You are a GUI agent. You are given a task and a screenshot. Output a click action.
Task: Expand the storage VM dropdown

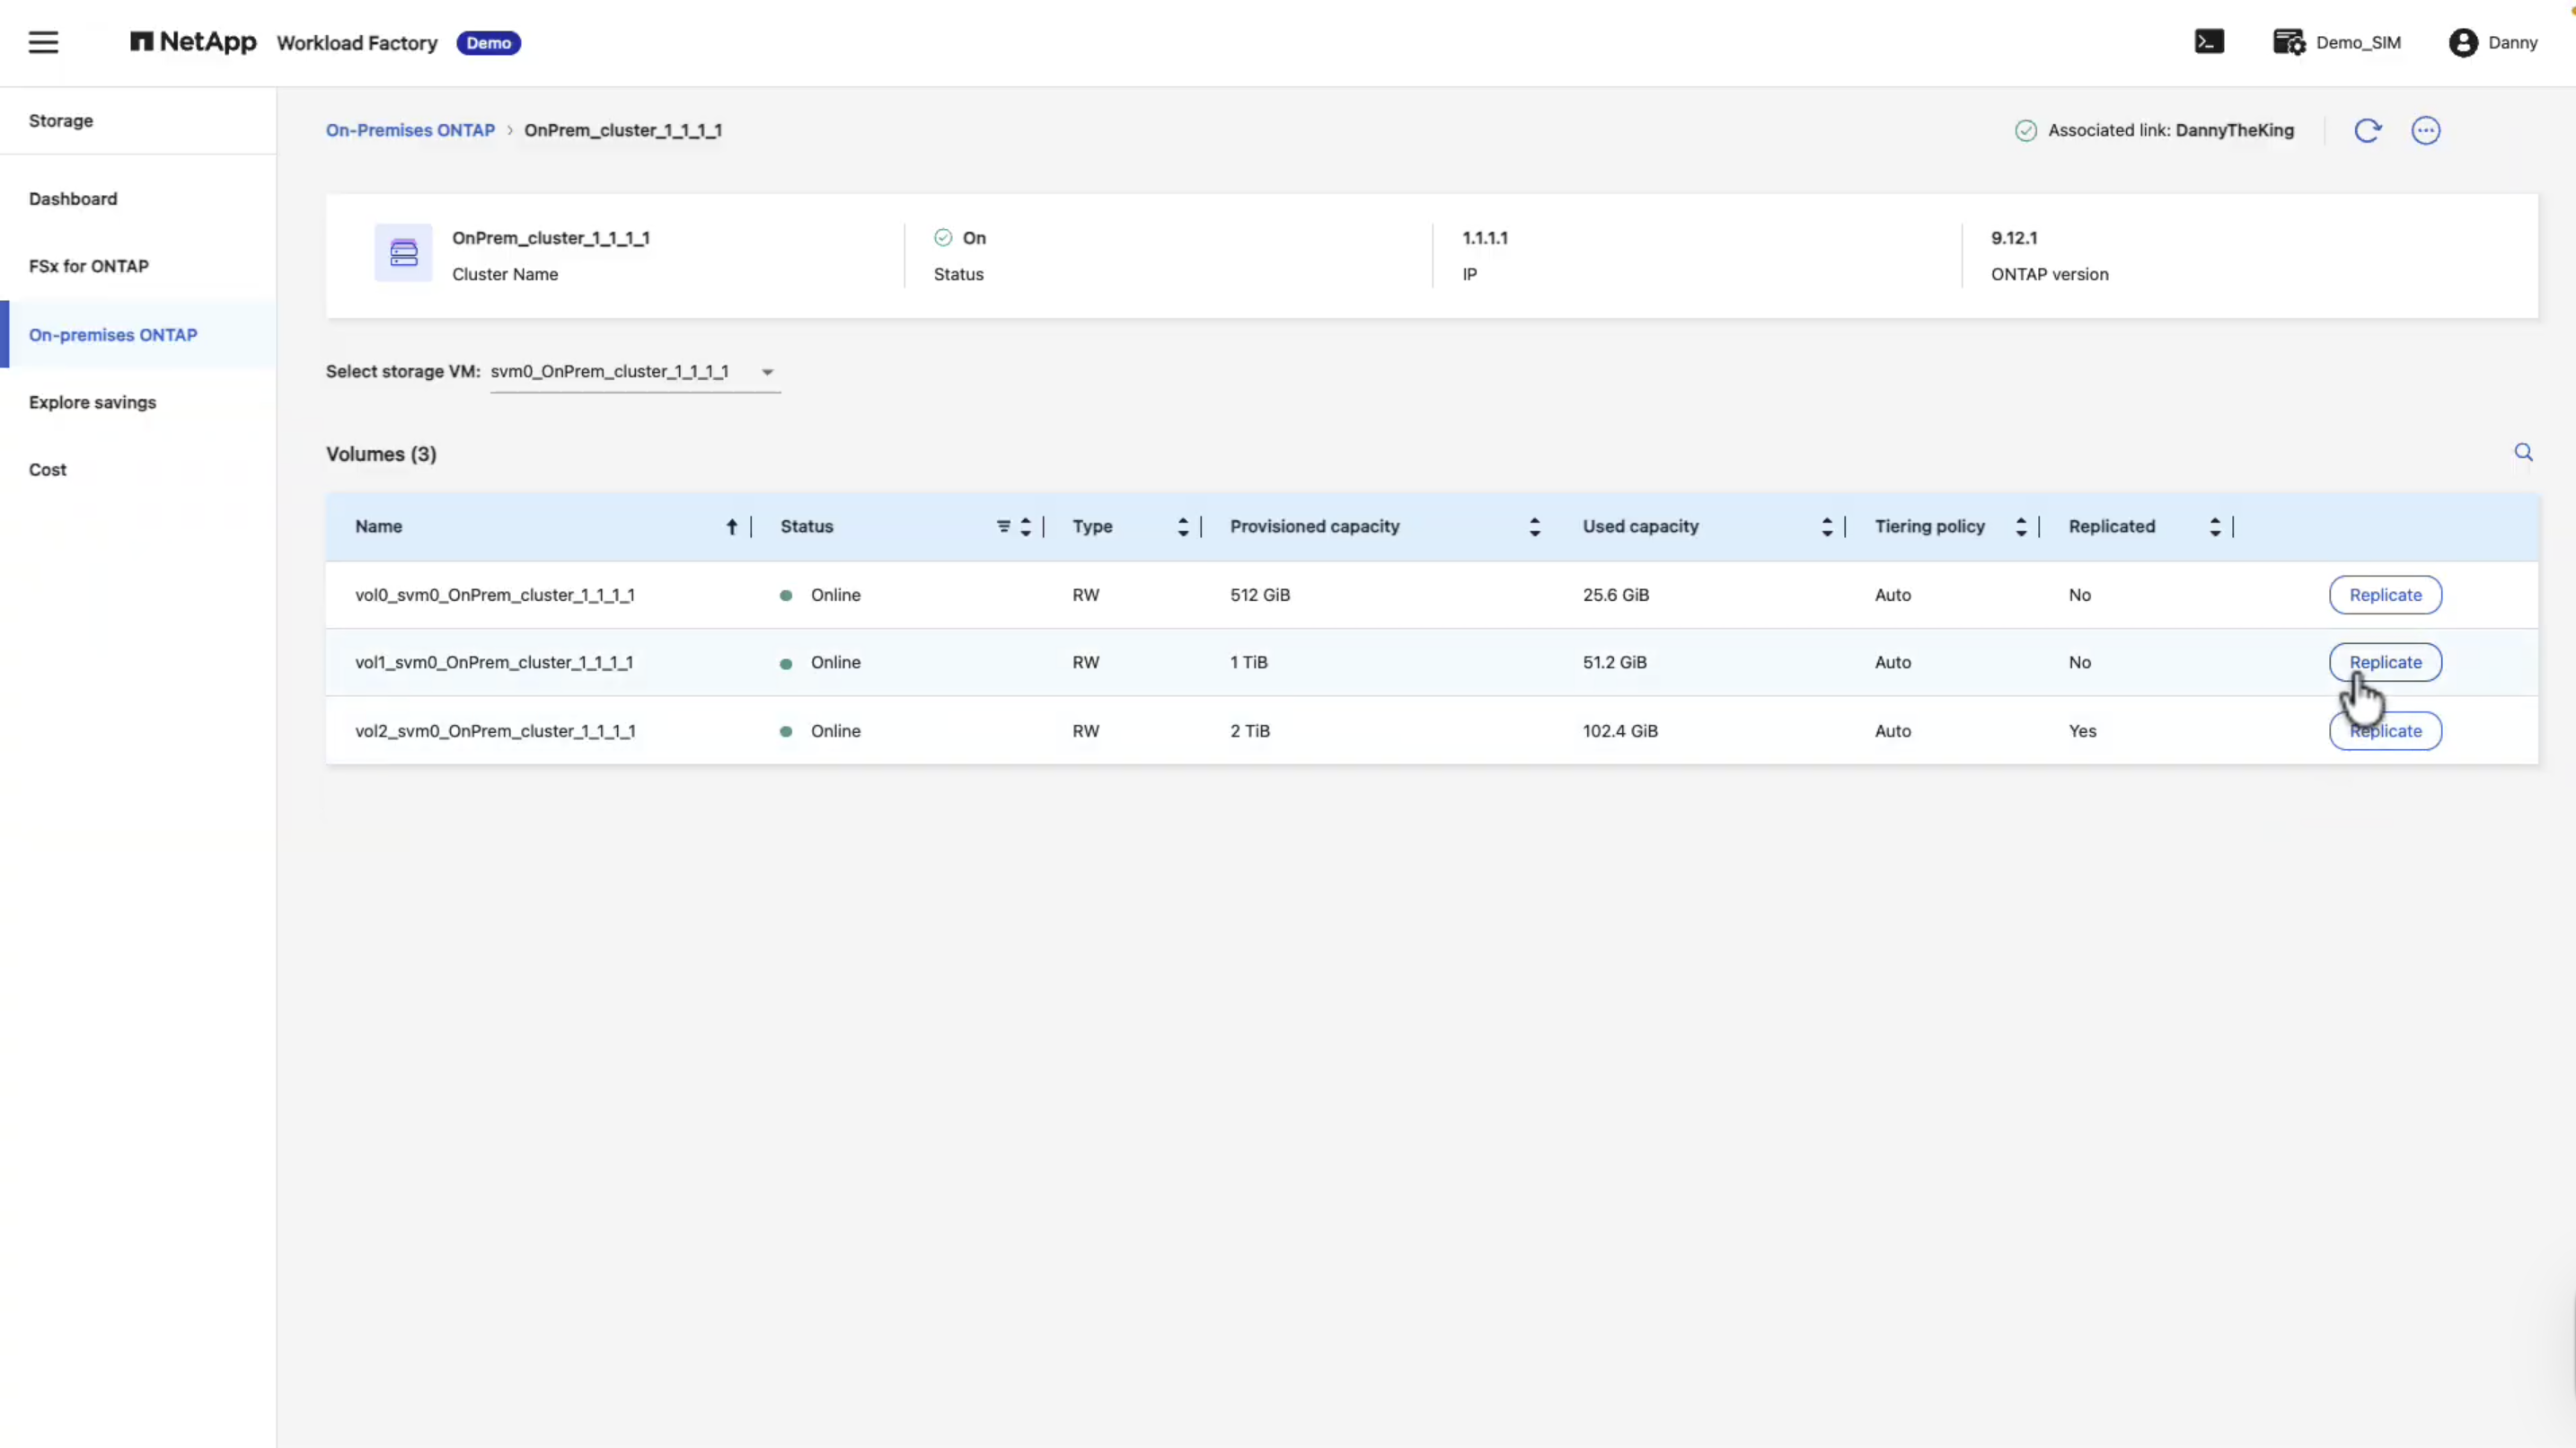(767, 372)
